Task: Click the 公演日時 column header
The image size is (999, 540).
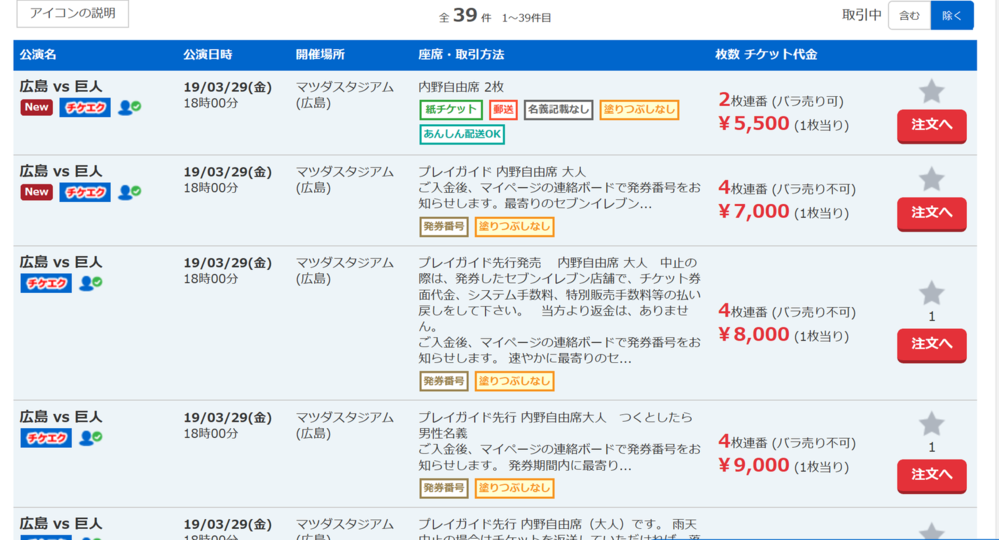Action: coord(208,55)
